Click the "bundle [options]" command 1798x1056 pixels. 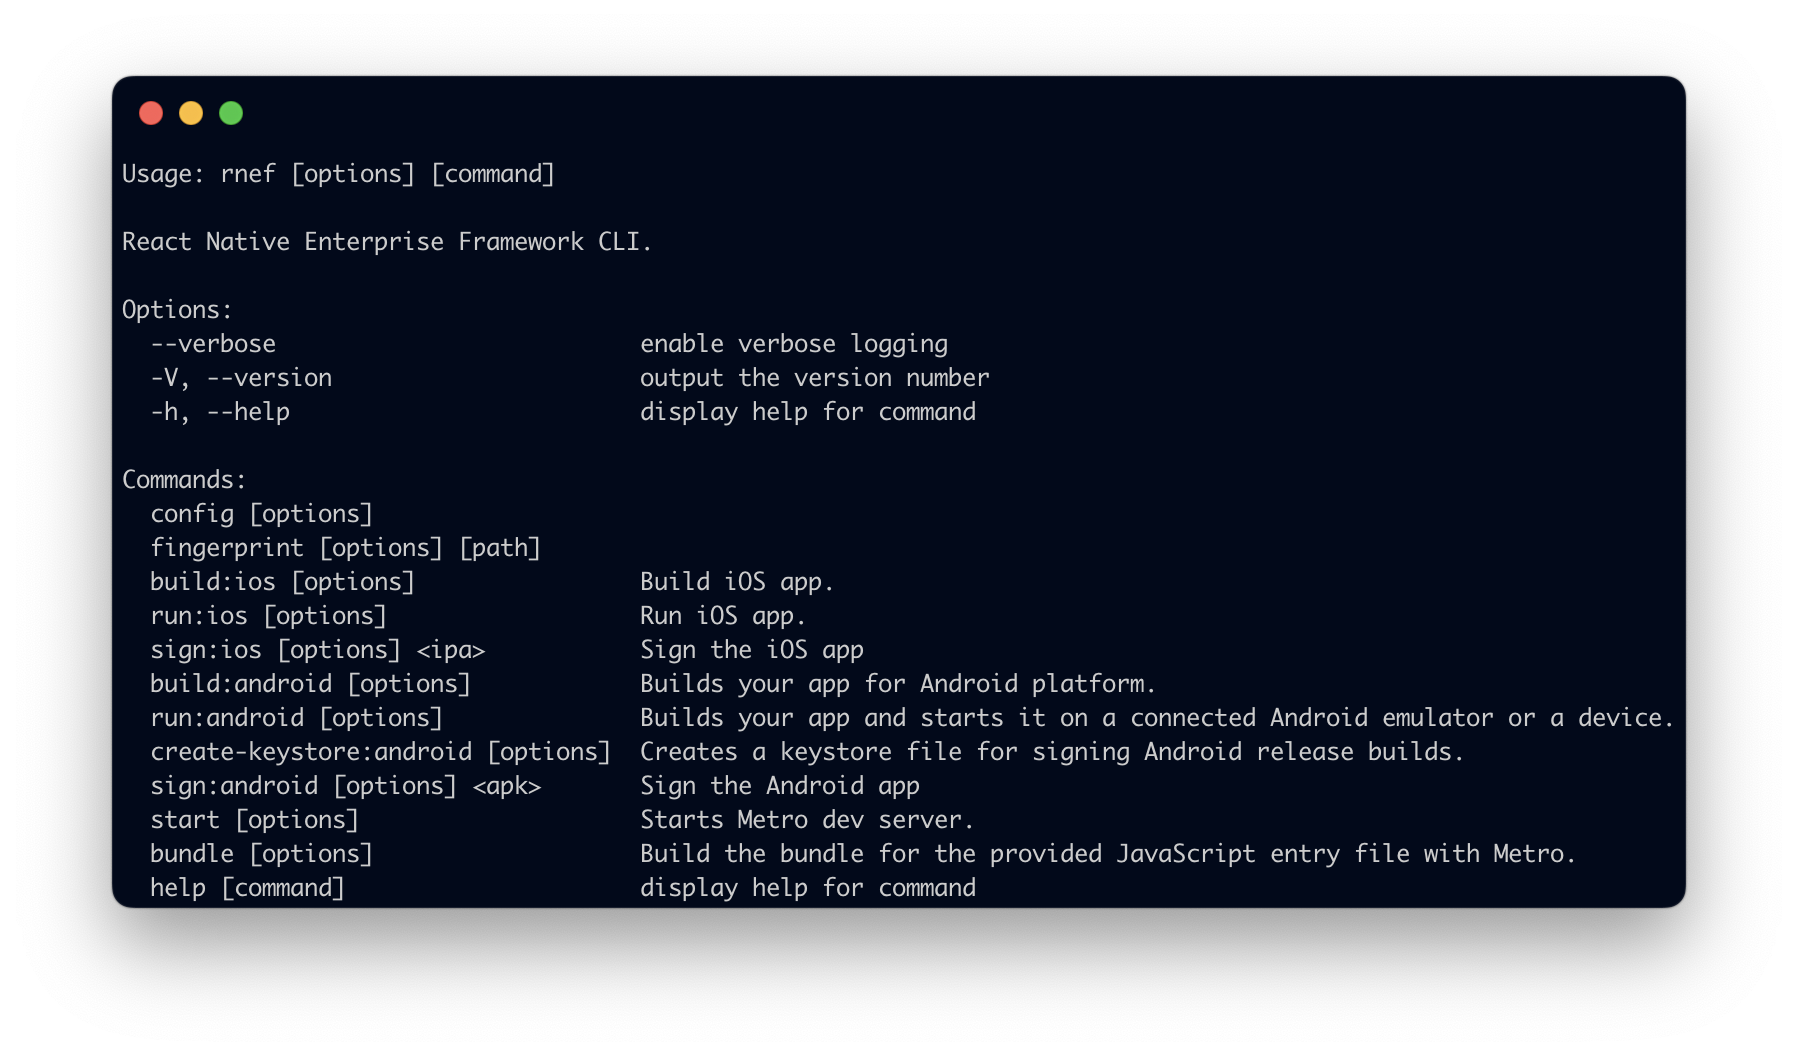(261, 854)
